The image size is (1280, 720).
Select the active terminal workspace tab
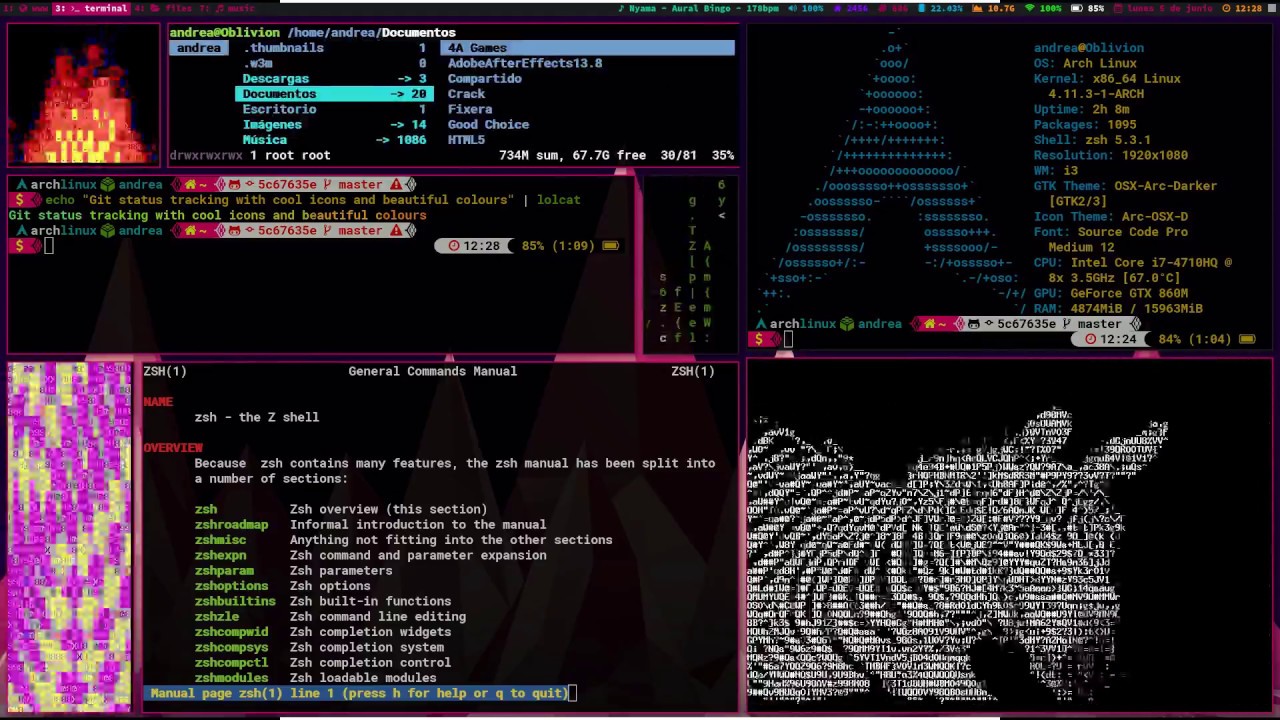pyautogui.click(x=91, y=8)
